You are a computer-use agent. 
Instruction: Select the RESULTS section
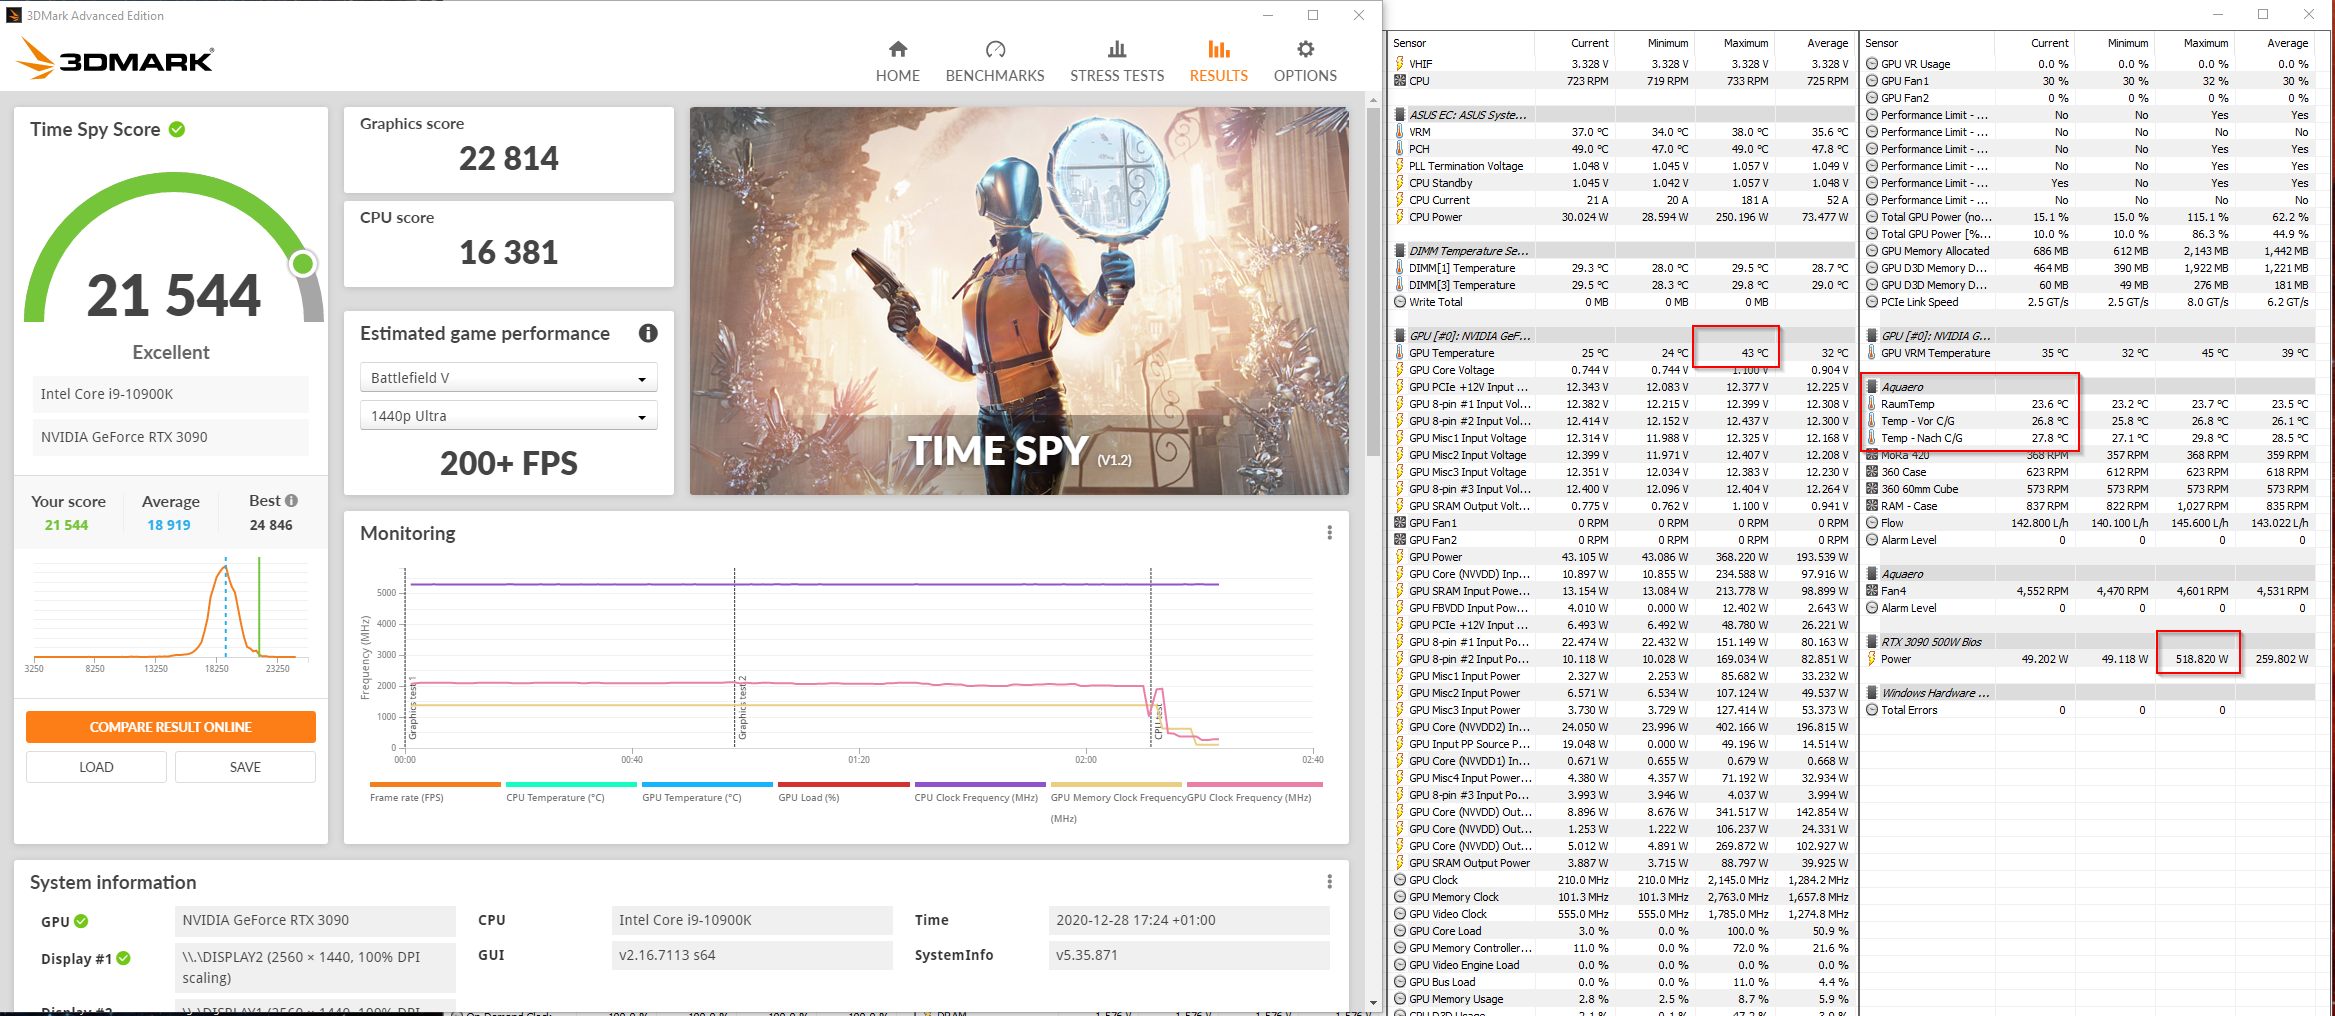(1218, 62)
